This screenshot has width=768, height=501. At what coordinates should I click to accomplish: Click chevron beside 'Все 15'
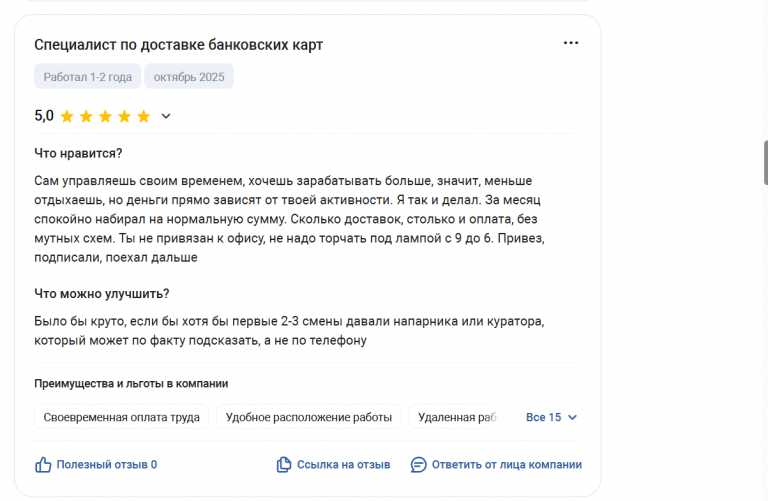click(573, 417)
